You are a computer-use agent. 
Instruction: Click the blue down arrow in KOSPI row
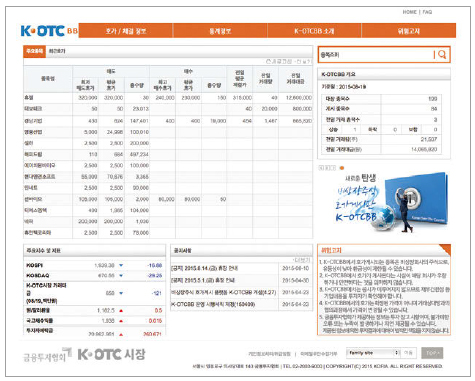(x=121, y=265)
